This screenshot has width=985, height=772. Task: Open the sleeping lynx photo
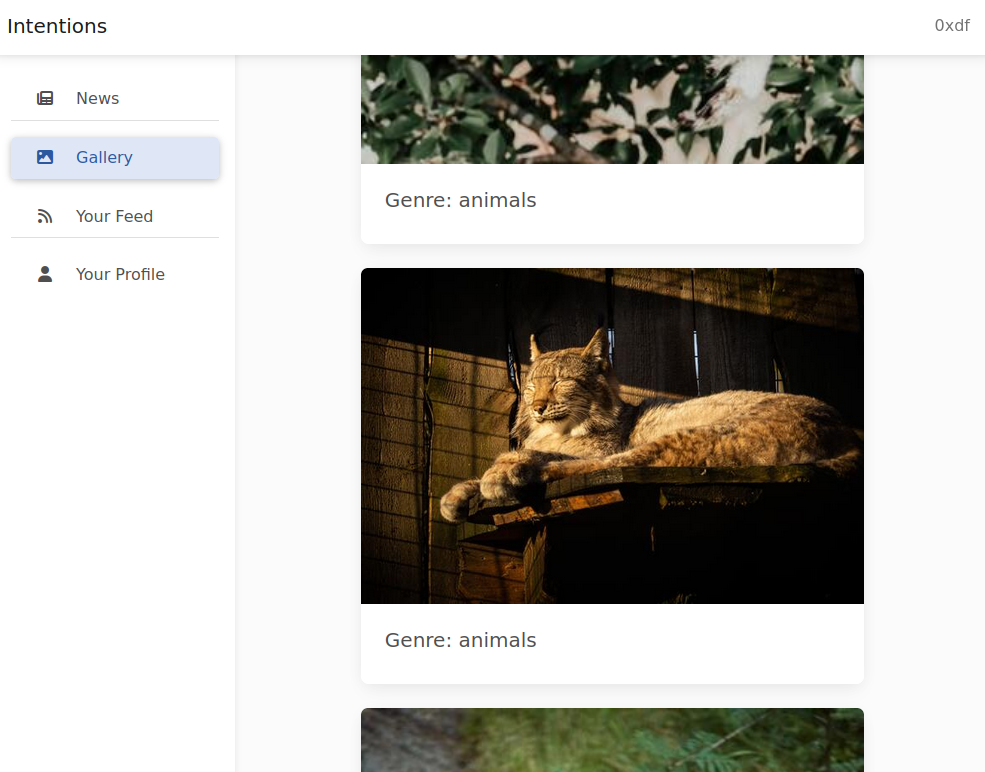point(612,436)
